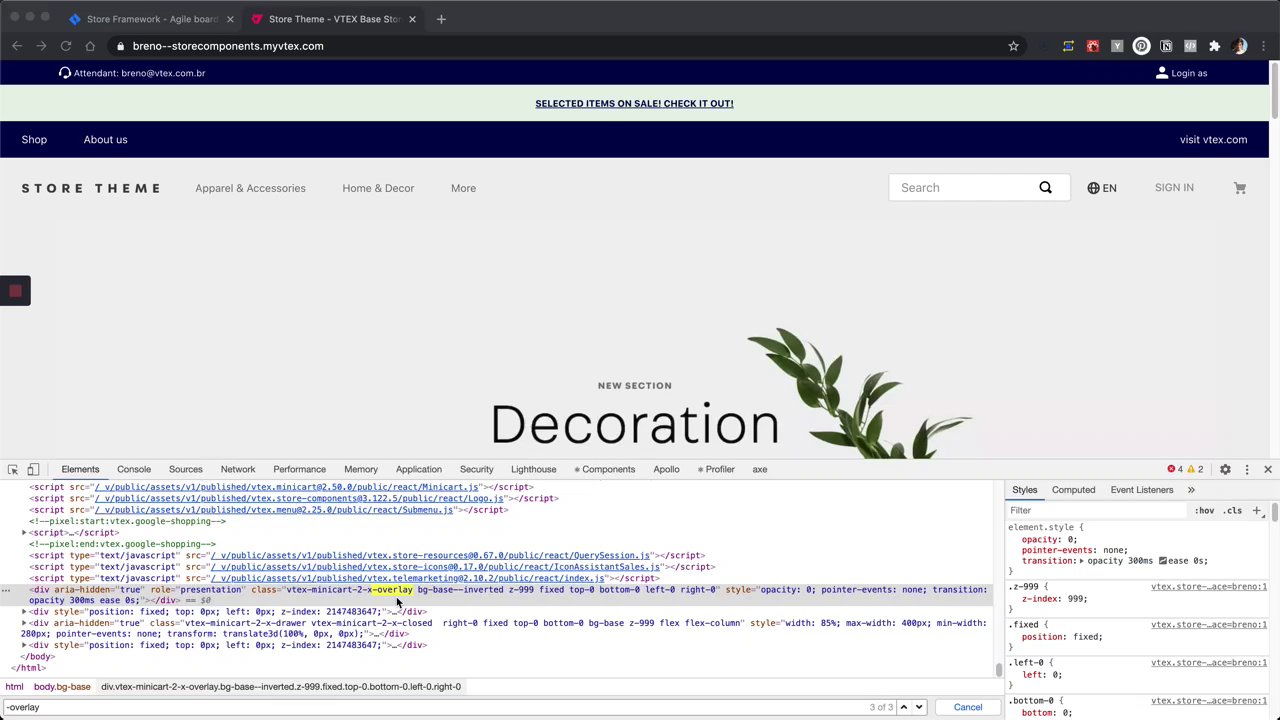Open the shopping cart
The width and height of the screenshot is (1280, 720).
coord(1240,188)
